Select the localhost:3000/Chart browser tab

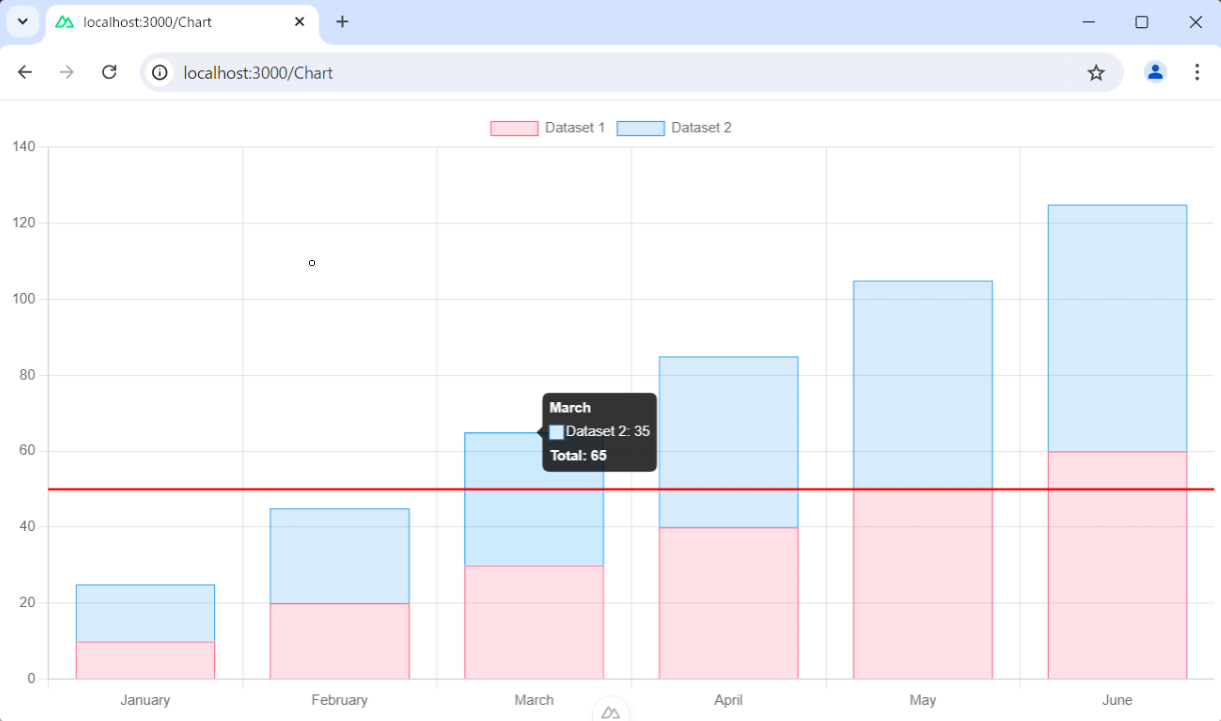click(x=180, y=21)
